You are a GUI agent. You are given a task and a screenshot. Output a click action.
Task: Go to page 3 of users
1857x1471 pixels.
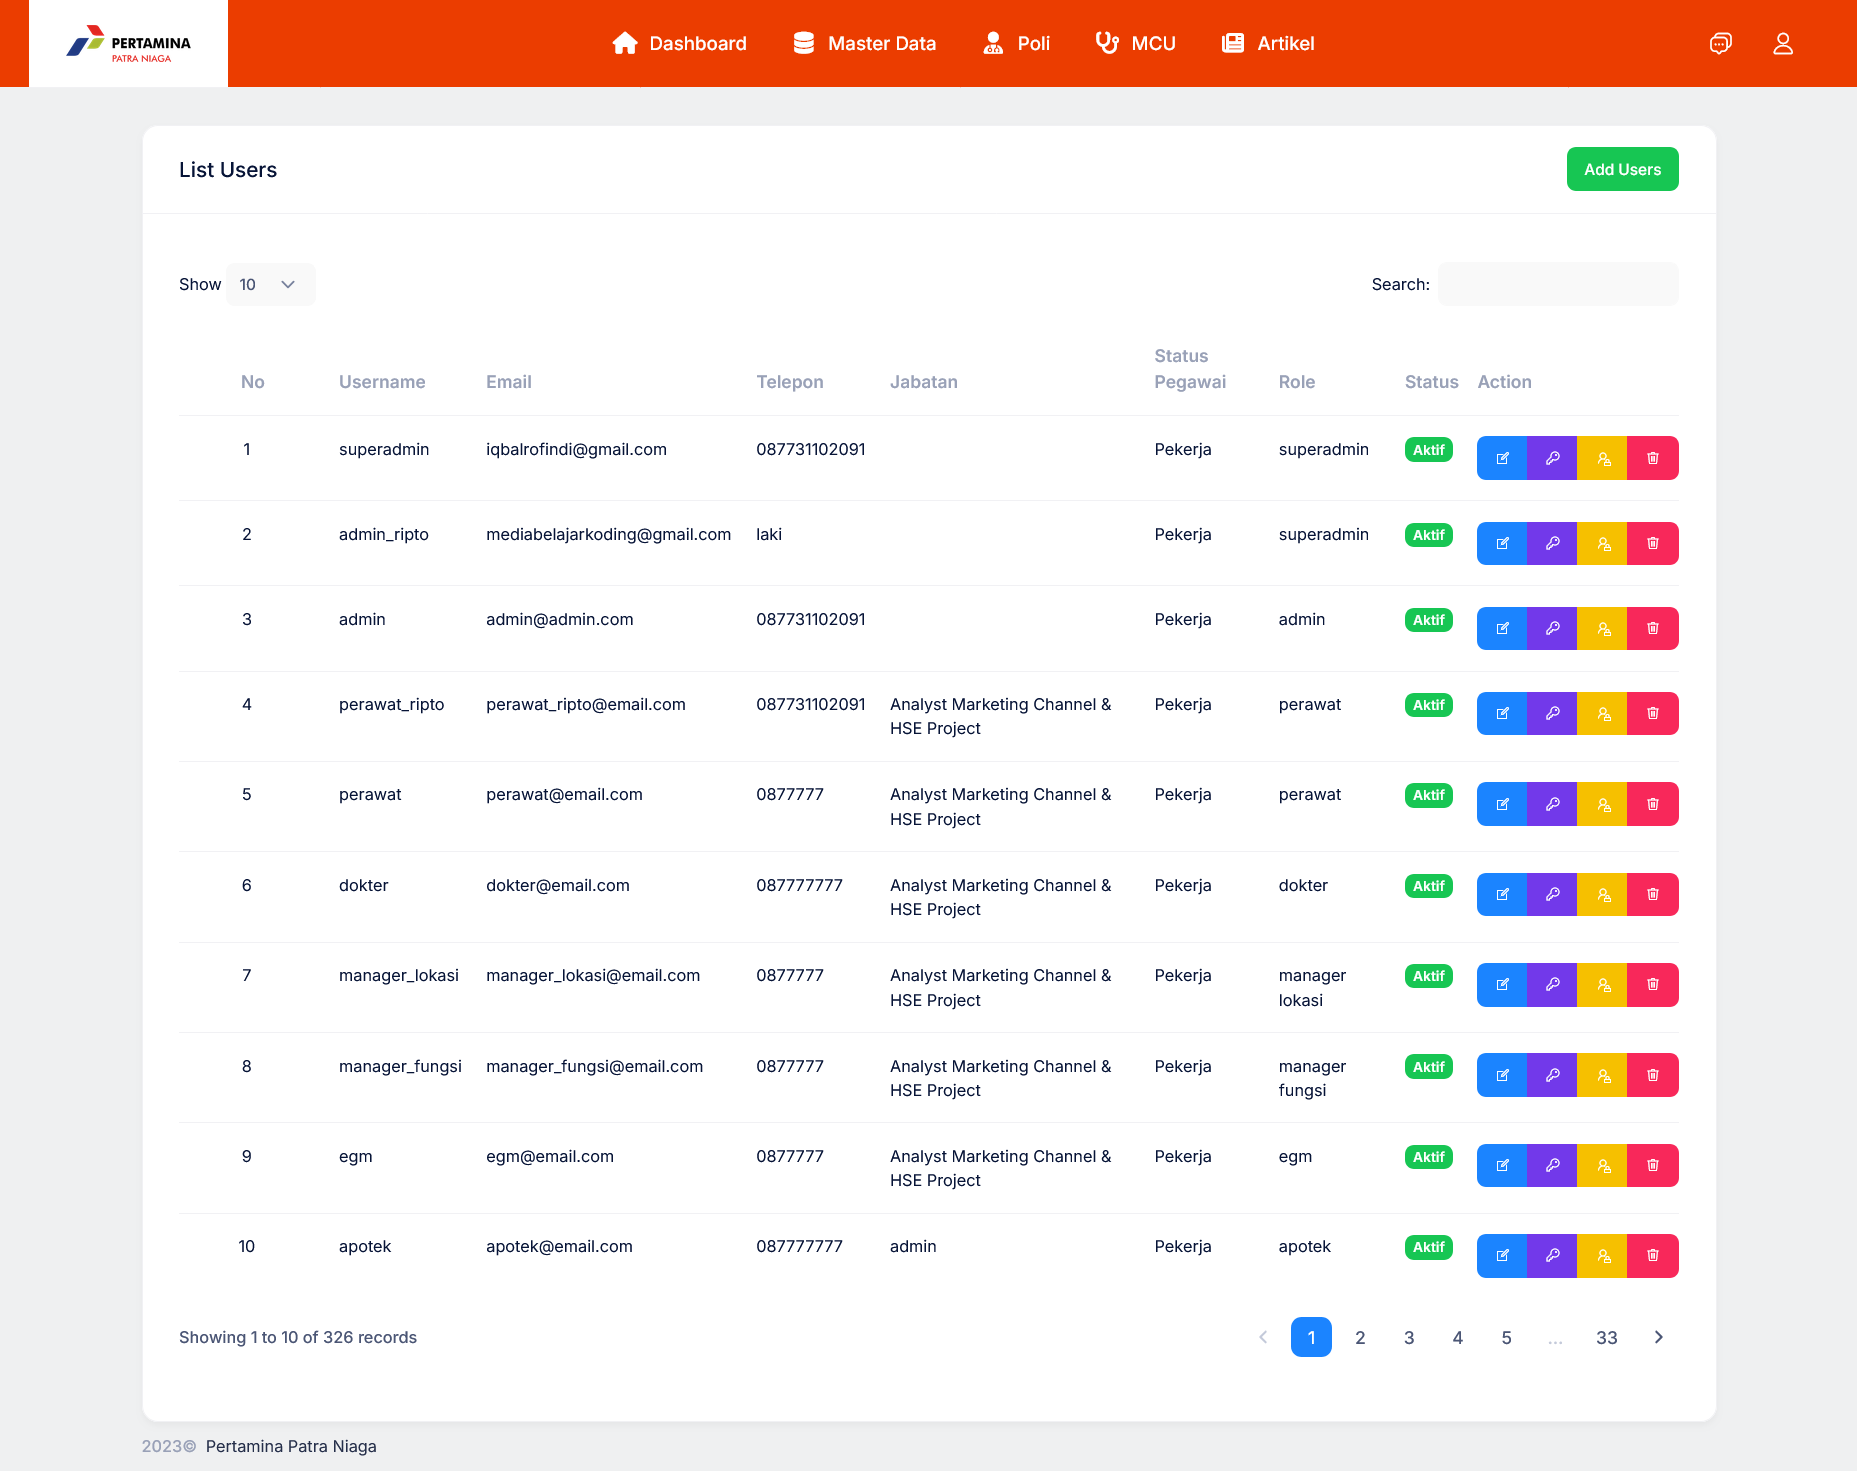click(x=1409, y=1337)
